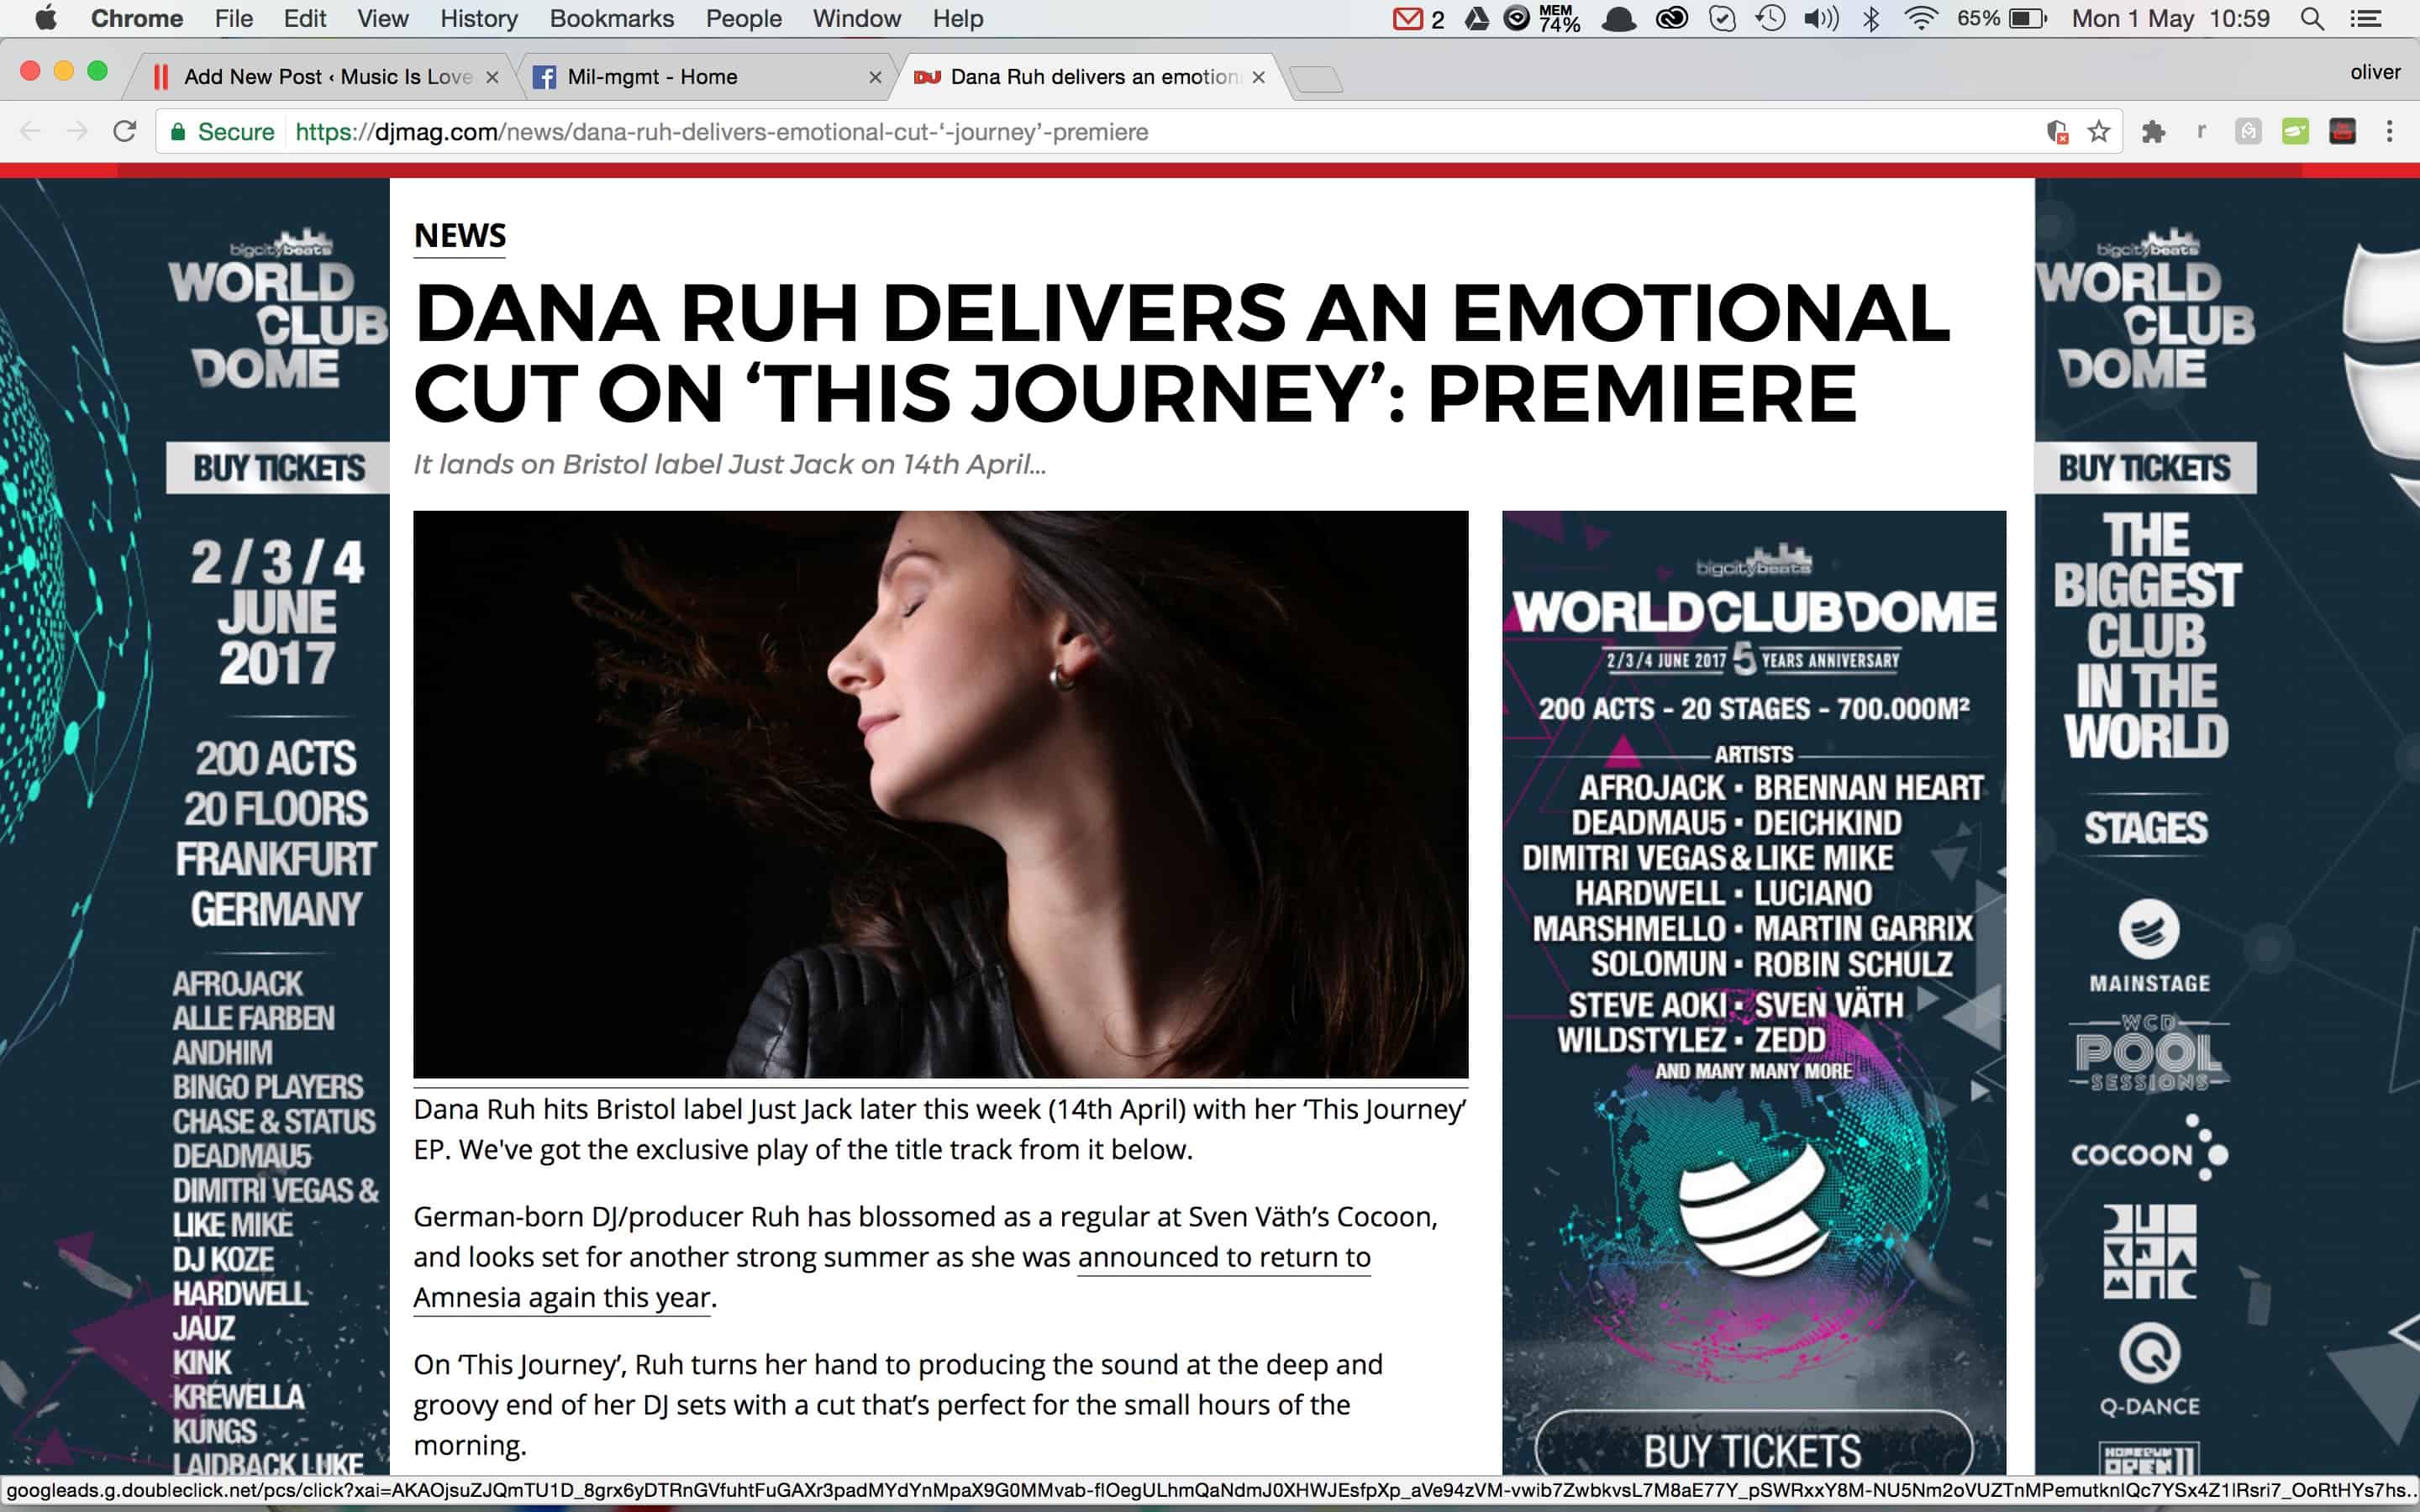Open the blocked content icon in address bar
Image resolution: width=2420 pixels, height=1512 pixels.
tap(2057, 131)
